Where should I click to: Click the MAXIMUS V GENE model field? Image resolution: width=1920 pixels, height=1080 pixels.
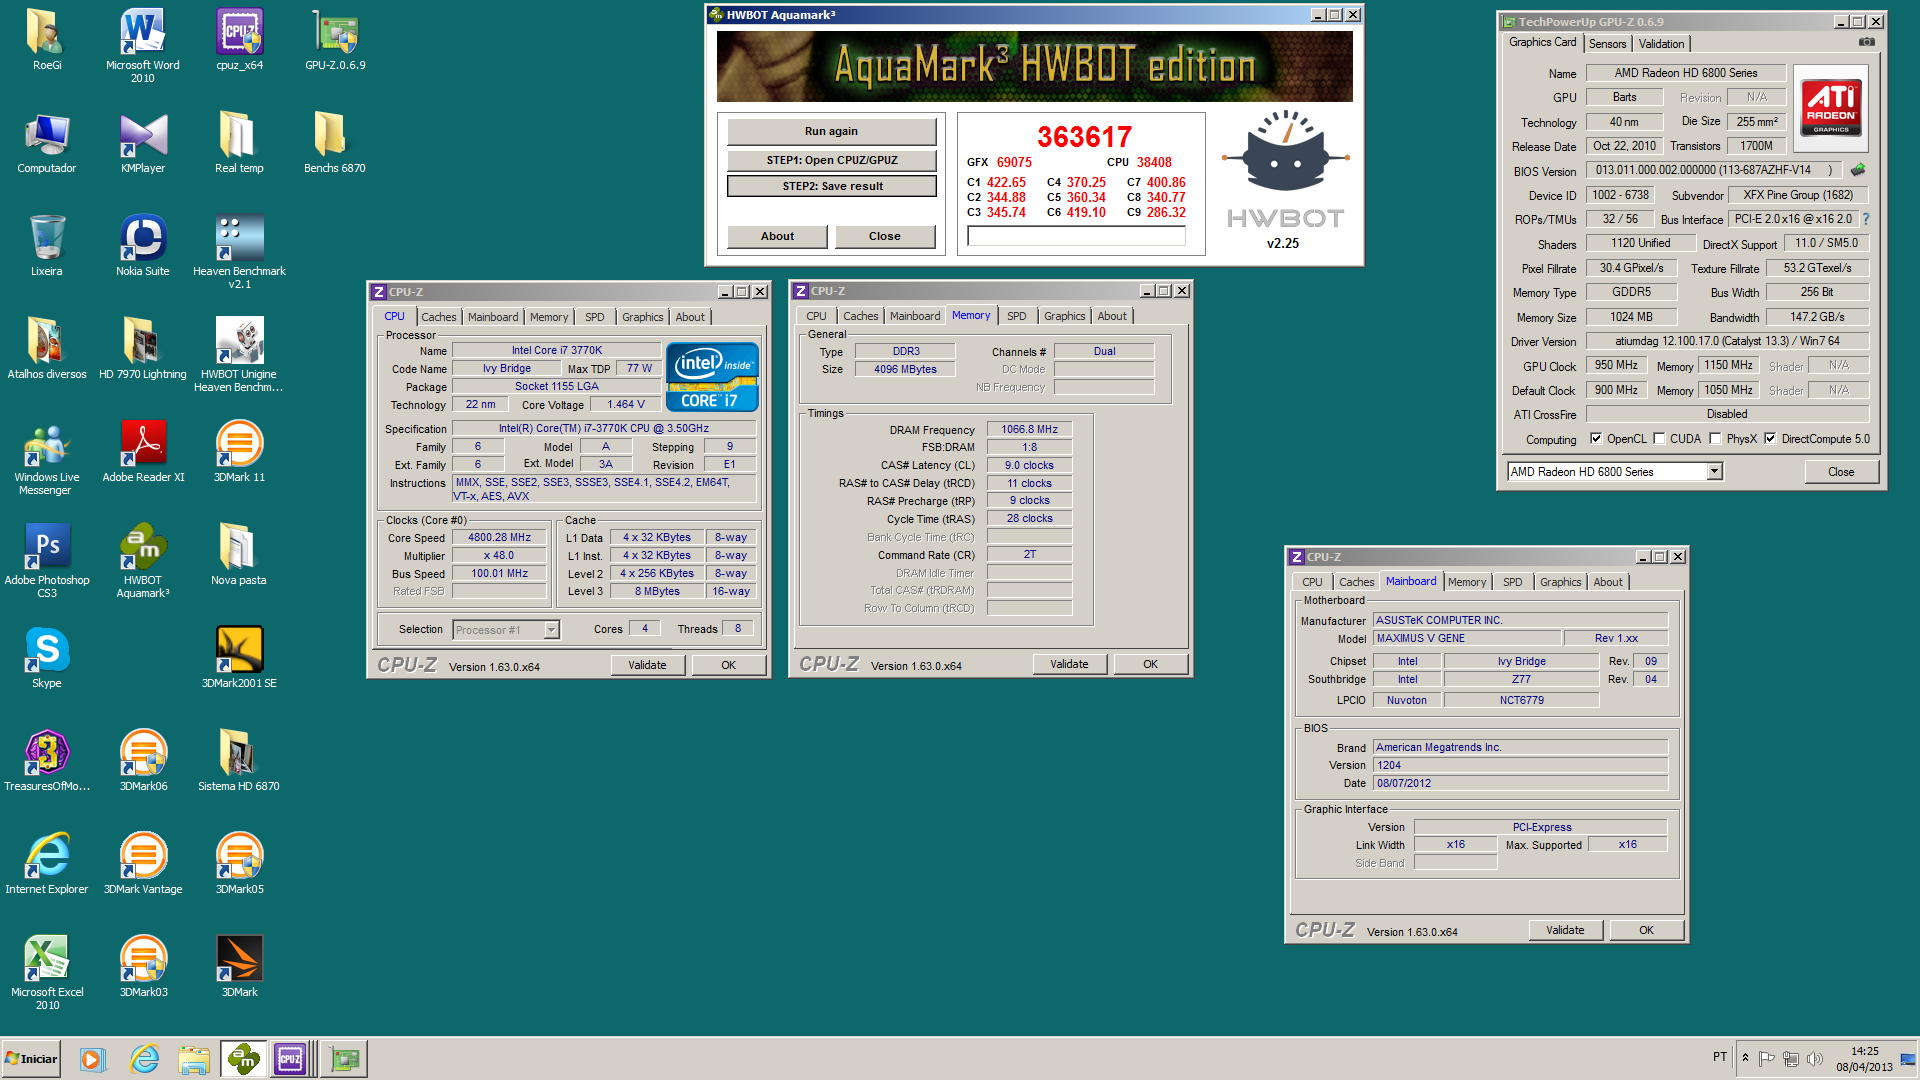[x=1466, y=638]
